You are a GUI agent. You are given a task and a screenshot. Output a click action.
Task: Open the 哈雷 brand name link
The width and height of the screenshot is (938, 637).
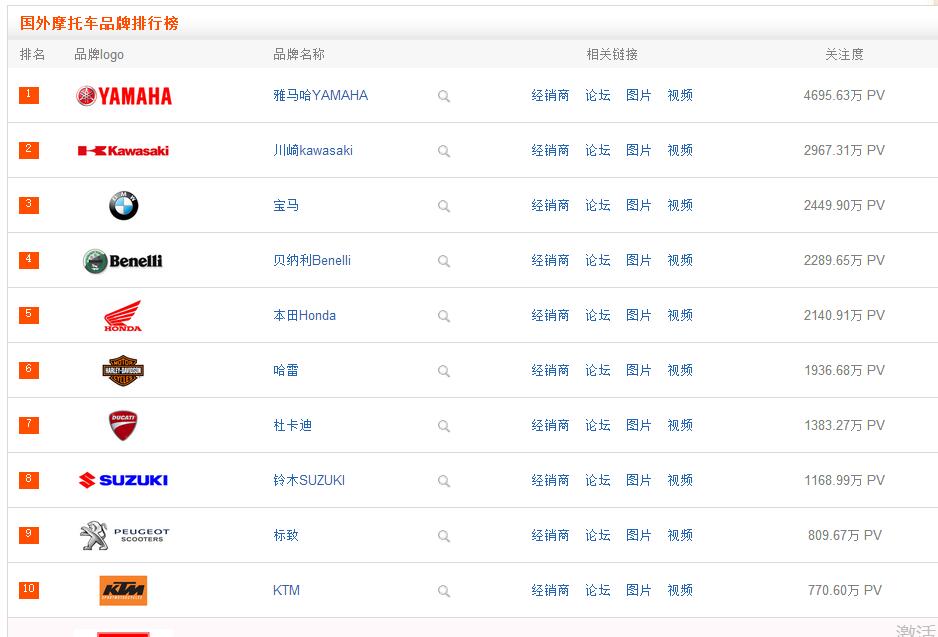click(286, 371)
